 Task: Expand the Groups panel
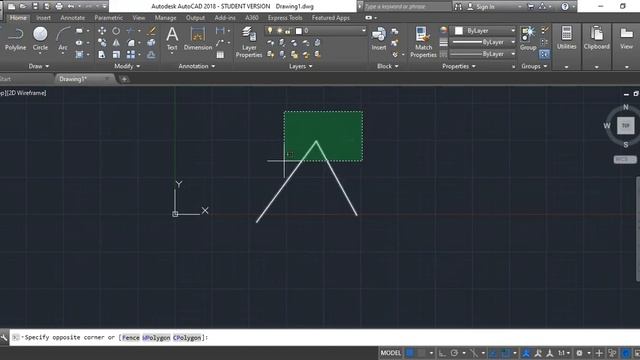pos(534,66)
